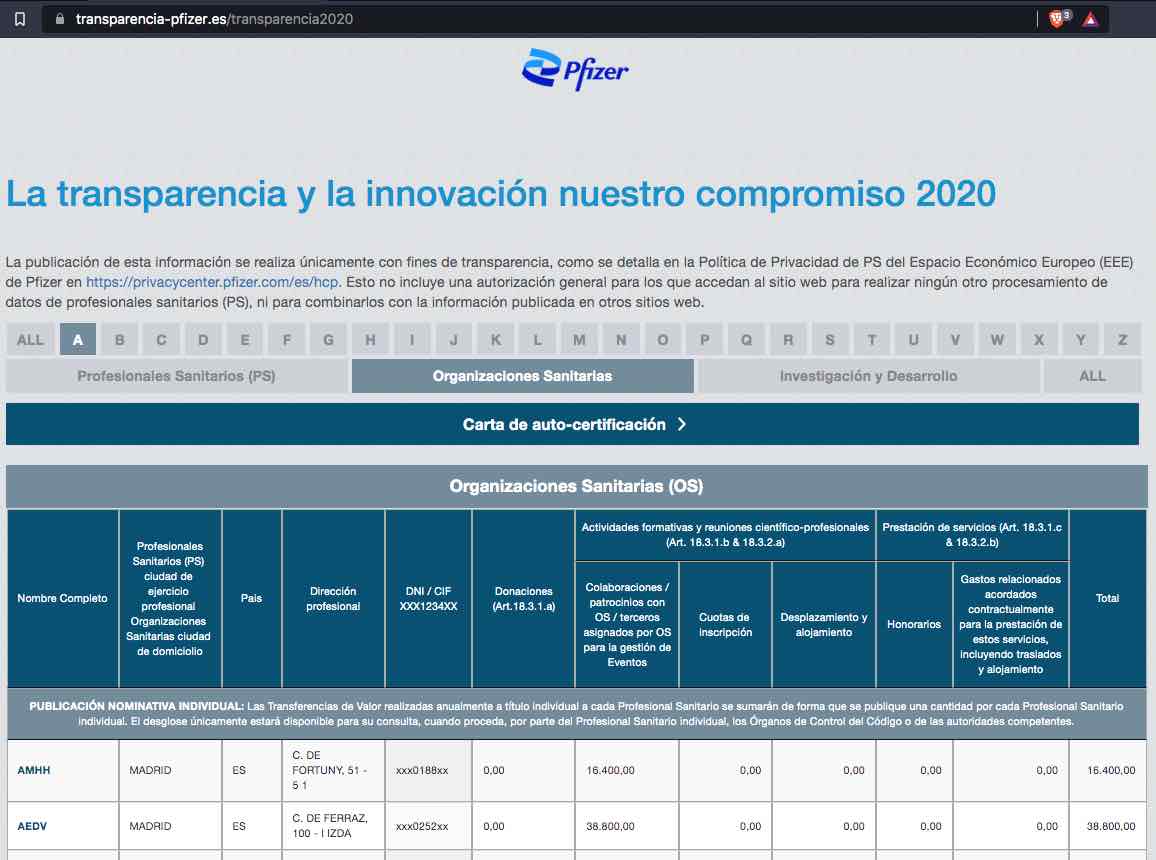Filter by letter O
Image resolution: width=1156 pixels, height=860 pixels.
[663, 340]
